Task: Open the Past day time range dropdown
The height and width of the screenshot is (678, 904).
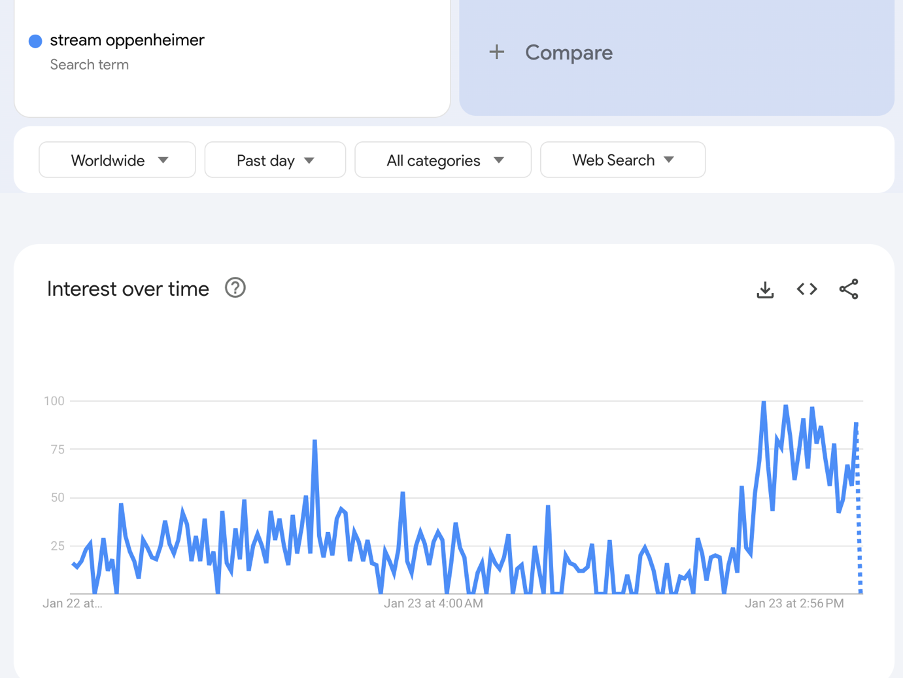Action: point(275,160)
